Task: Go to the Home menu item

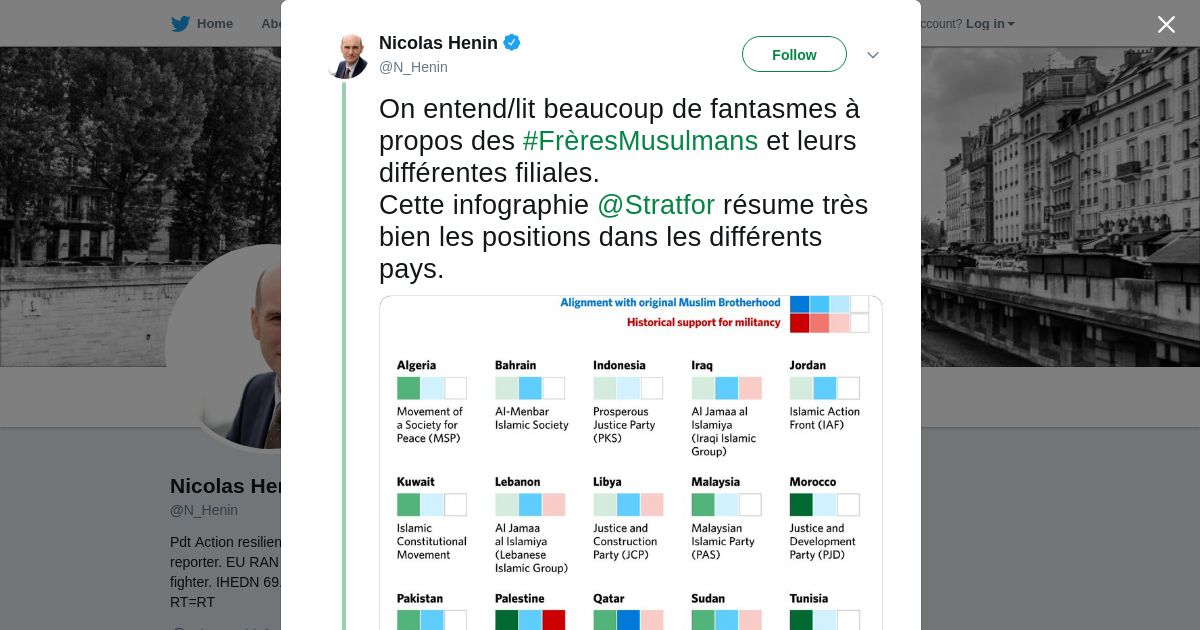Action: (x=214, y=24)
